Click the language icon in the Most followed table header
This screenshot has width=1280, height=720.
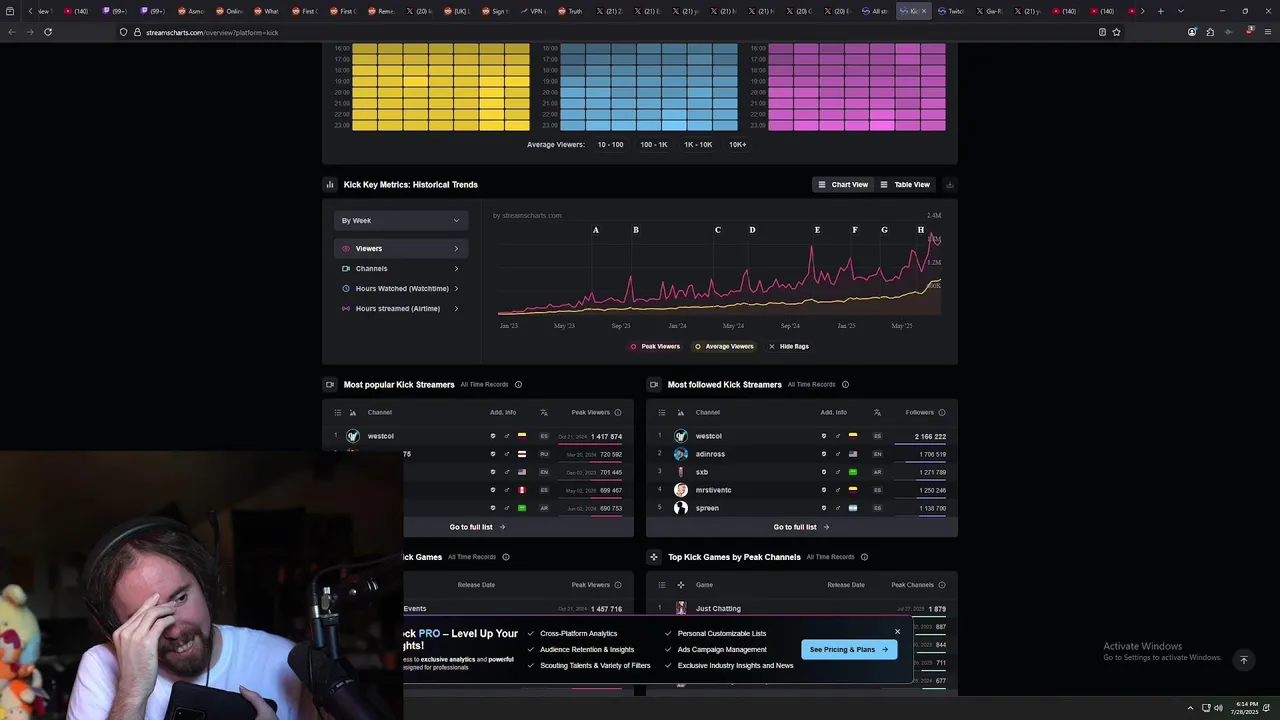point(877,412)
